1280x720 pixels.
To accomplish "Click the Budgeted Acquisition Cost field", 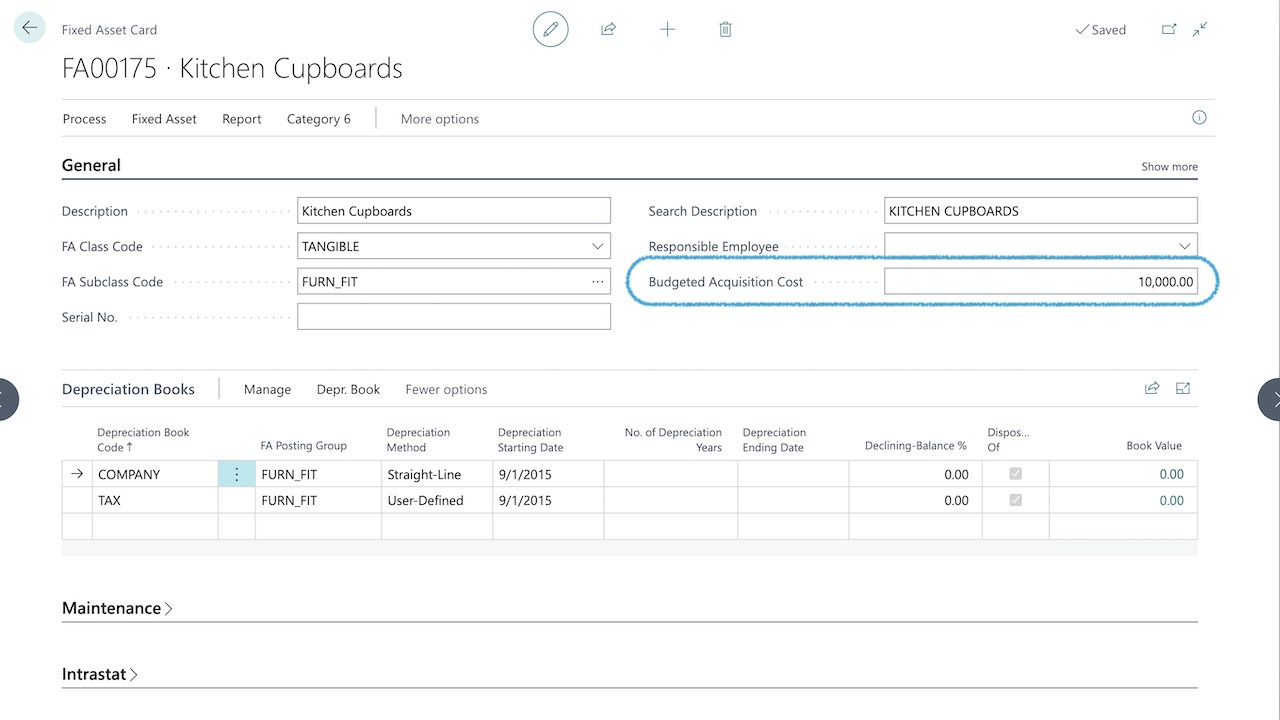I will 1040,282.
